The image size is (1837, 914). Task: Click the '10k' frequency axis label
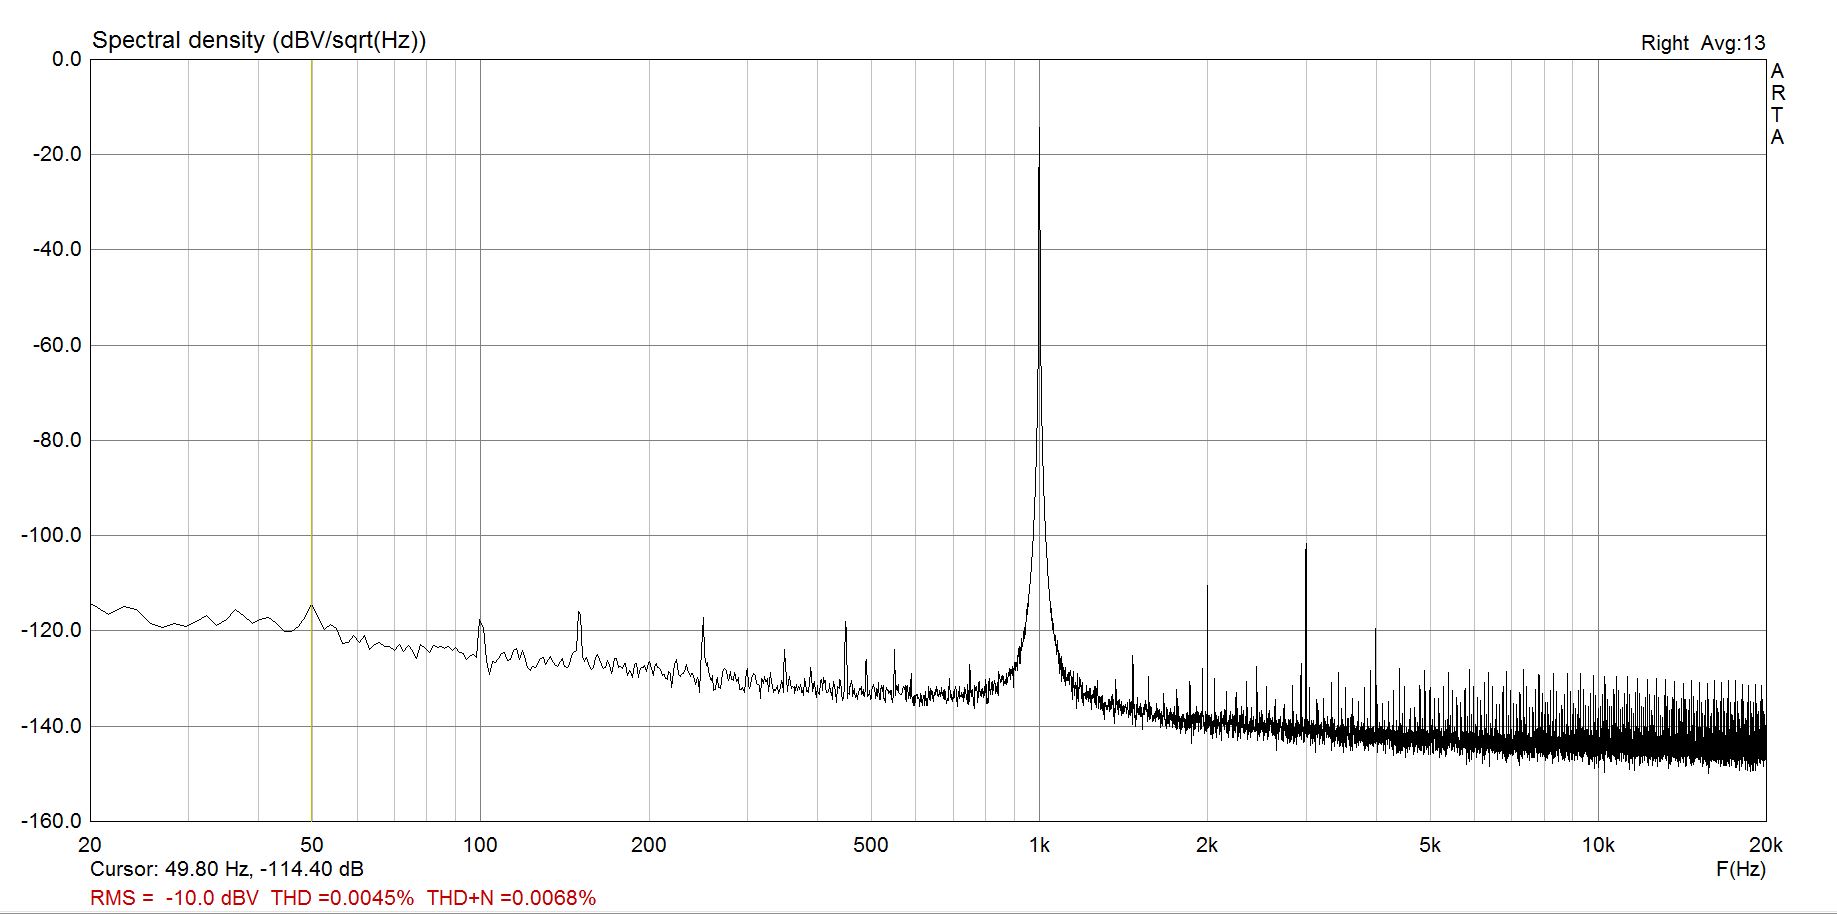coord(1598,845)
